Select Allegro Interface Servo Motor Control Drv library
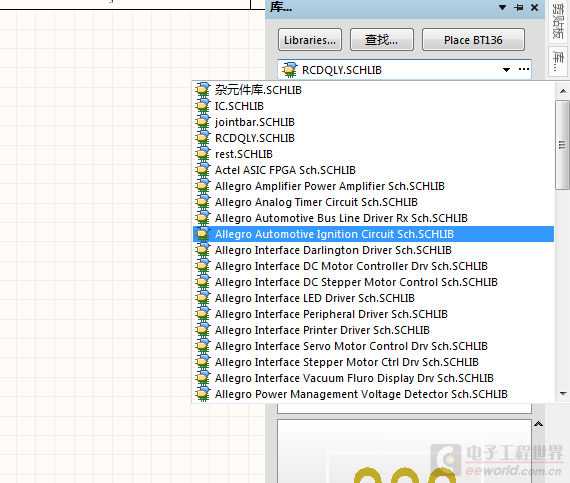Screen dimensions: 570x483 [373, 346]
